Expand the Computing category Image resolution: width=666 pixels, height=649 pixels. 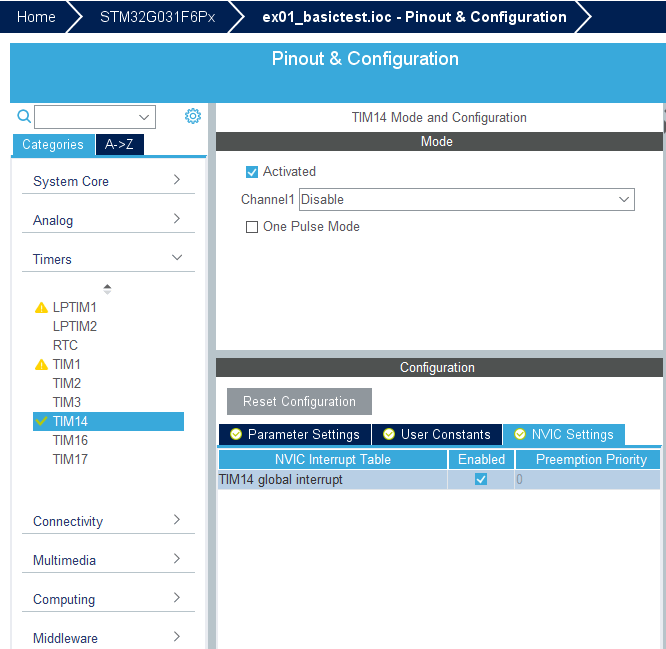(x=108, y=599)
